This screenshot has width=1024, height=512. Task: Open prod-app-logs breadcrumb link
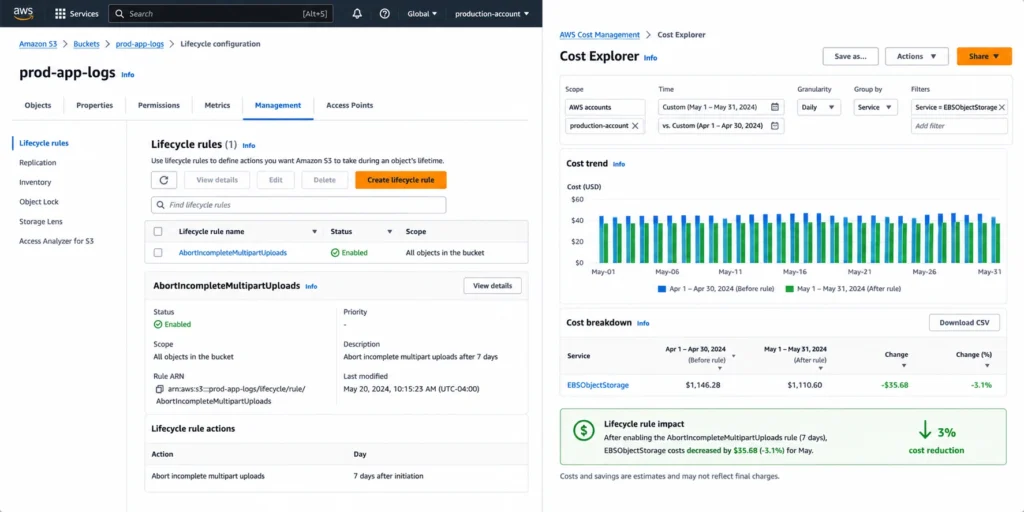tap(140, 44)
